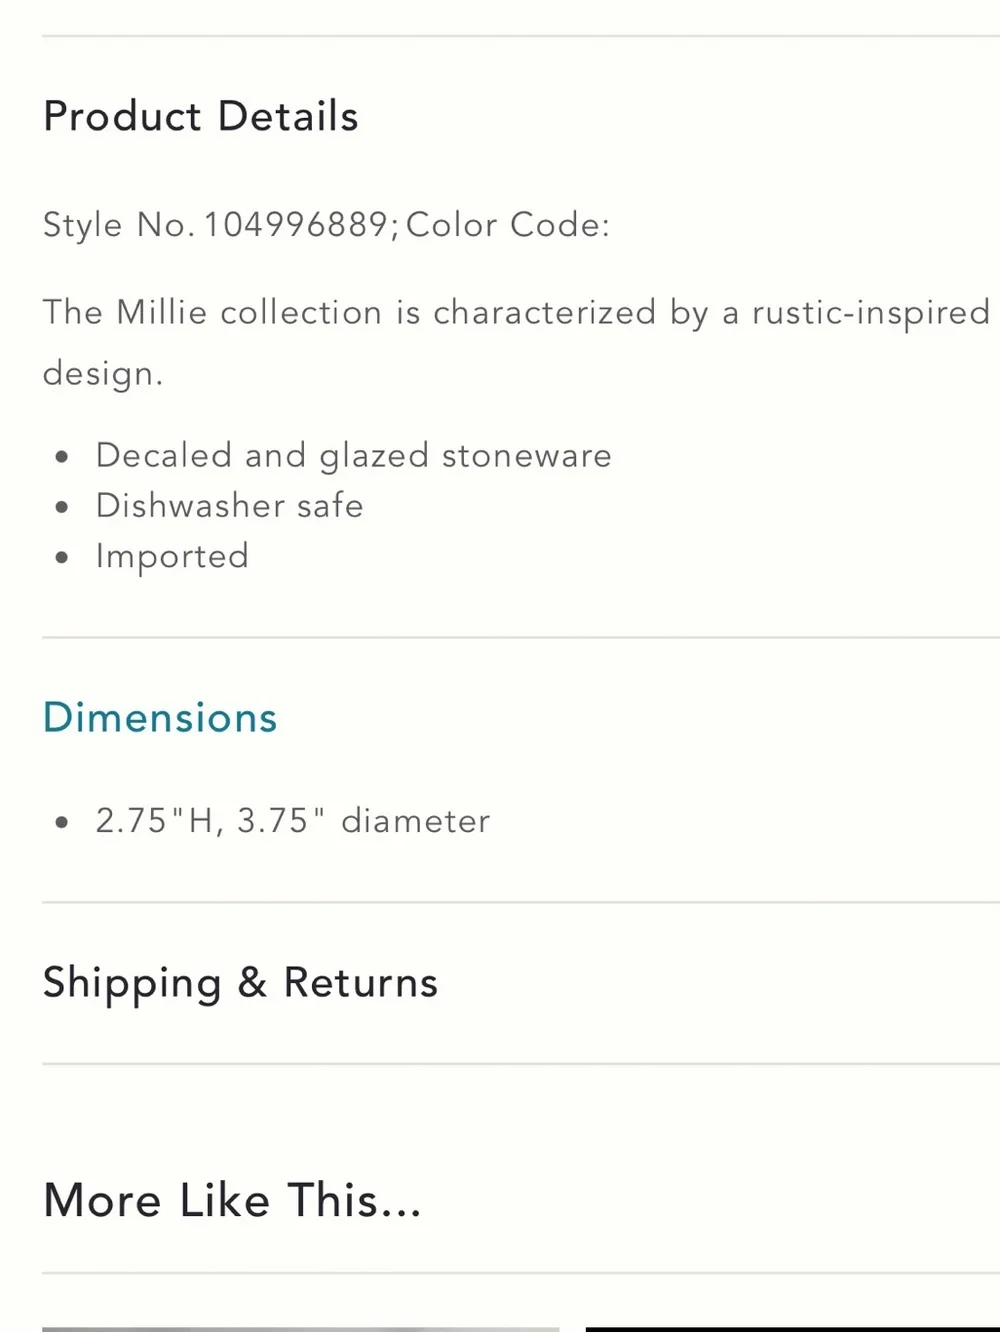Select the Decaled and glazed stoneware bullet
This screenshot has height=1333, width=1000.
pyautogui.click(x=353, y=456)
